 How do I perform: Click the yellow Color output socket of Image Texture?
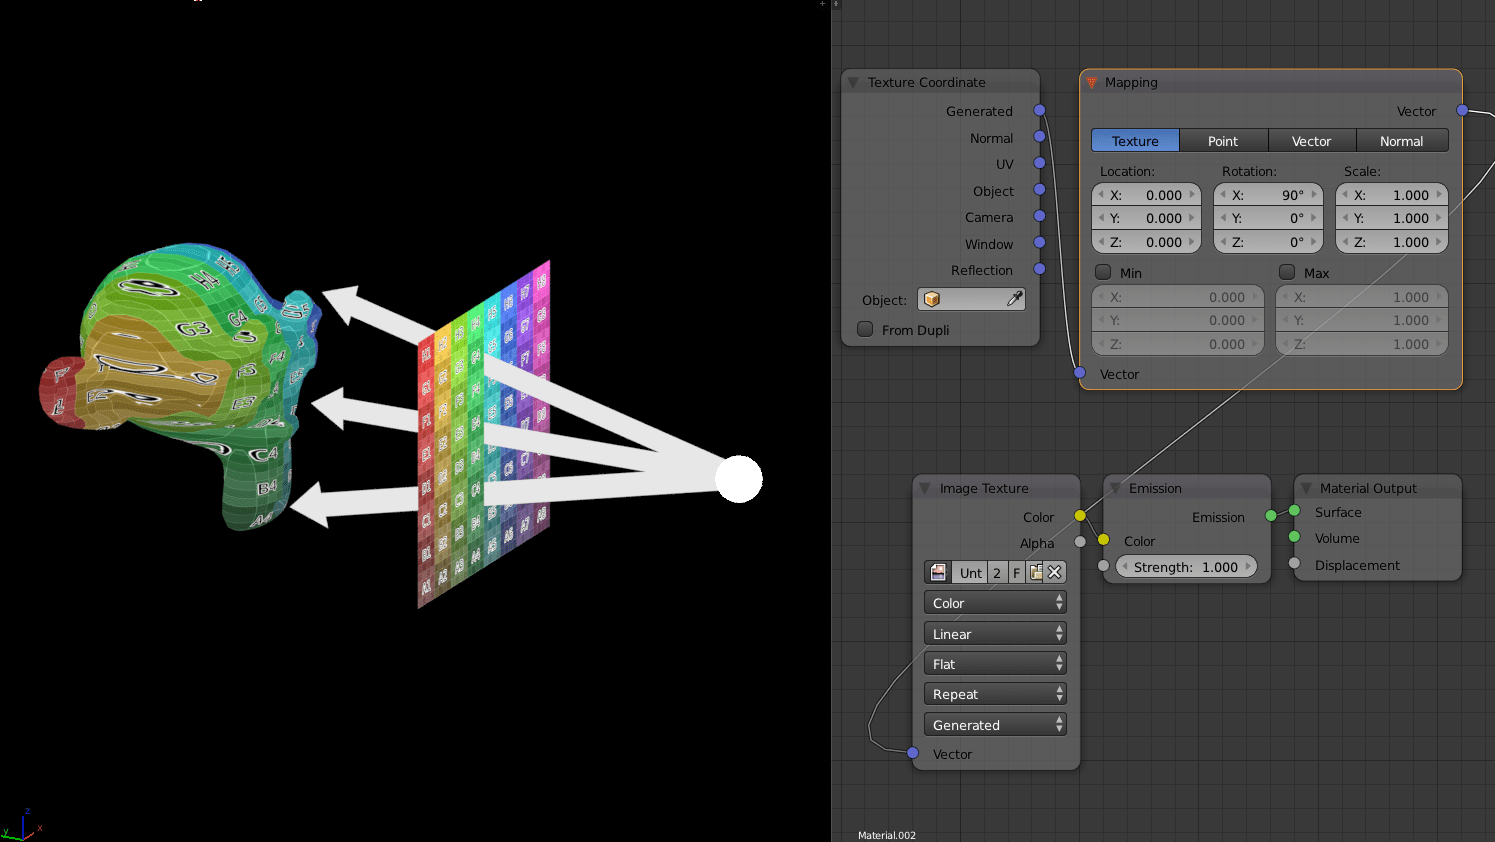1079,517
